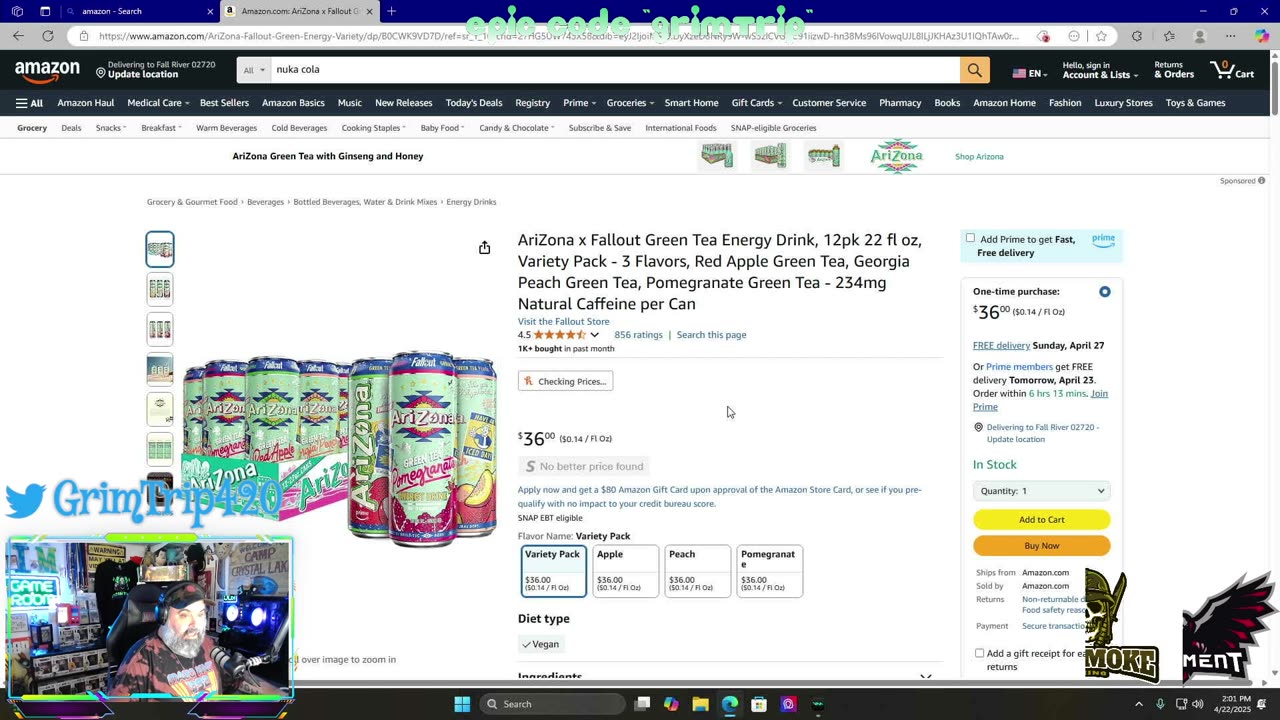Open the Medical Care dropdown

pos(158,103)
